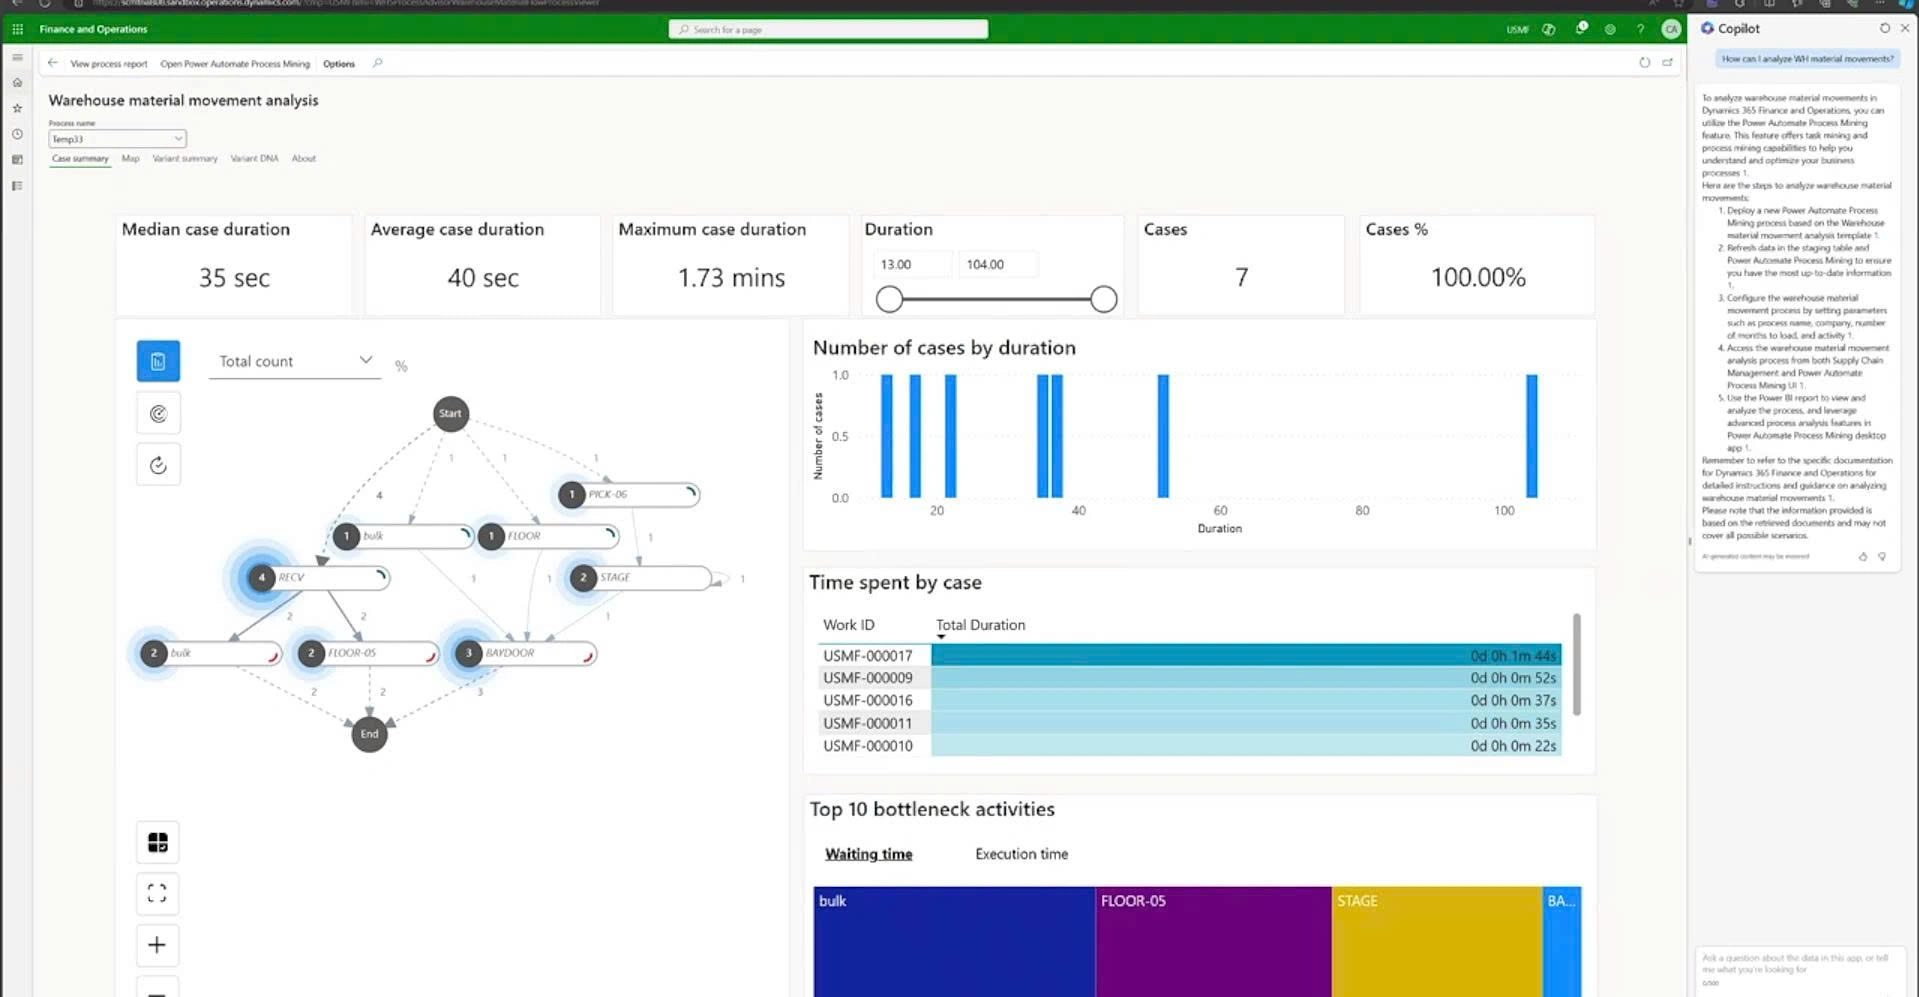
Task: Toggle the percent display beside Total count
Action: pos(401,366)
